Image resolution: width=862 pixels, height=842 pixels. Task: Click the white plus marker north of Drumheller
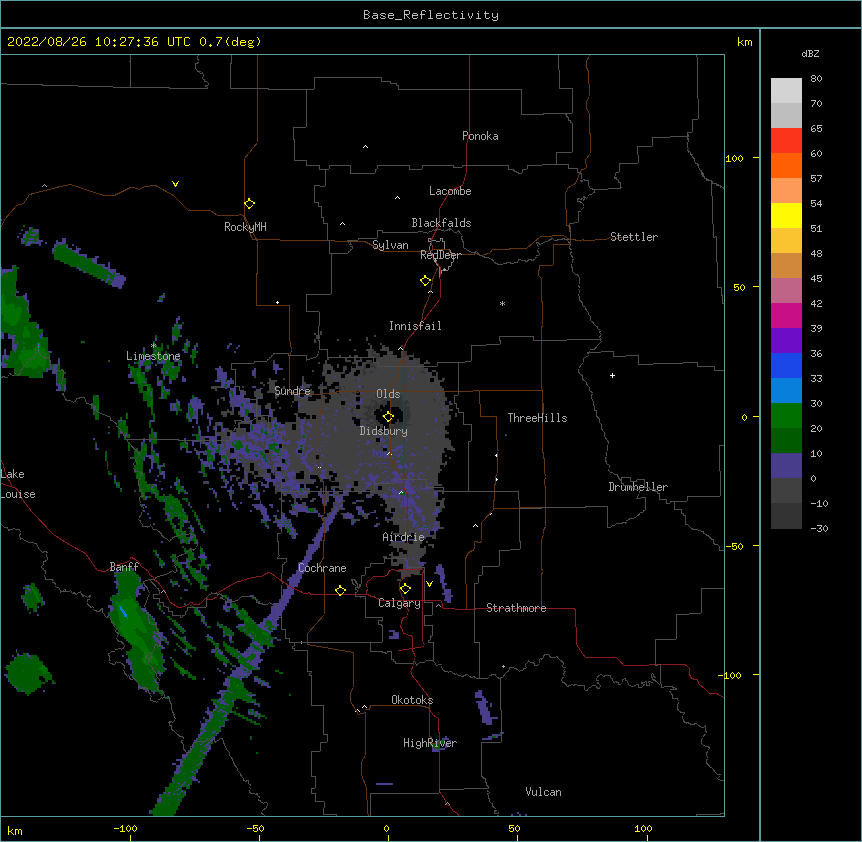click(x=612, y=375)
